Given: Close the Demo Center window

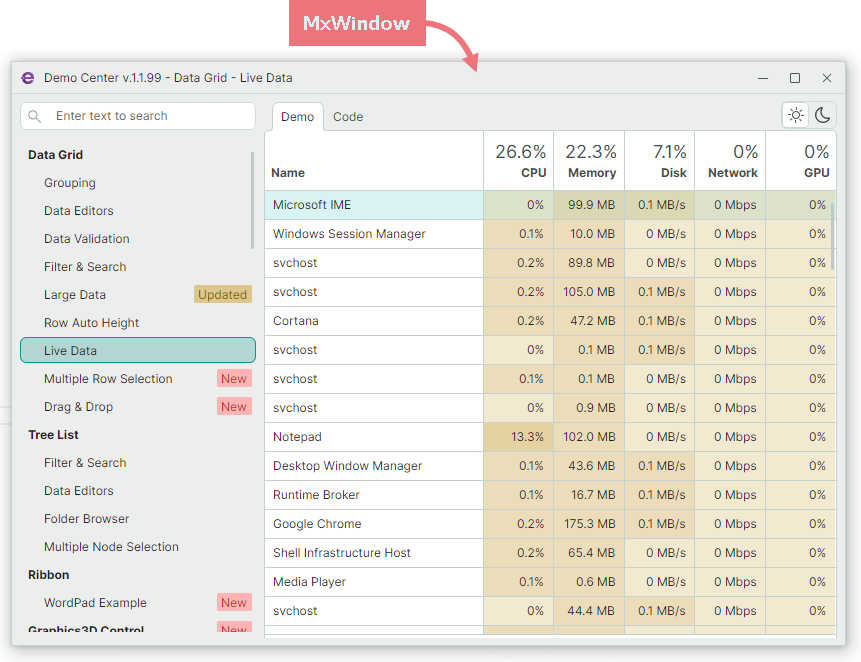Looking at the screenshot, I should pos(826,78).
